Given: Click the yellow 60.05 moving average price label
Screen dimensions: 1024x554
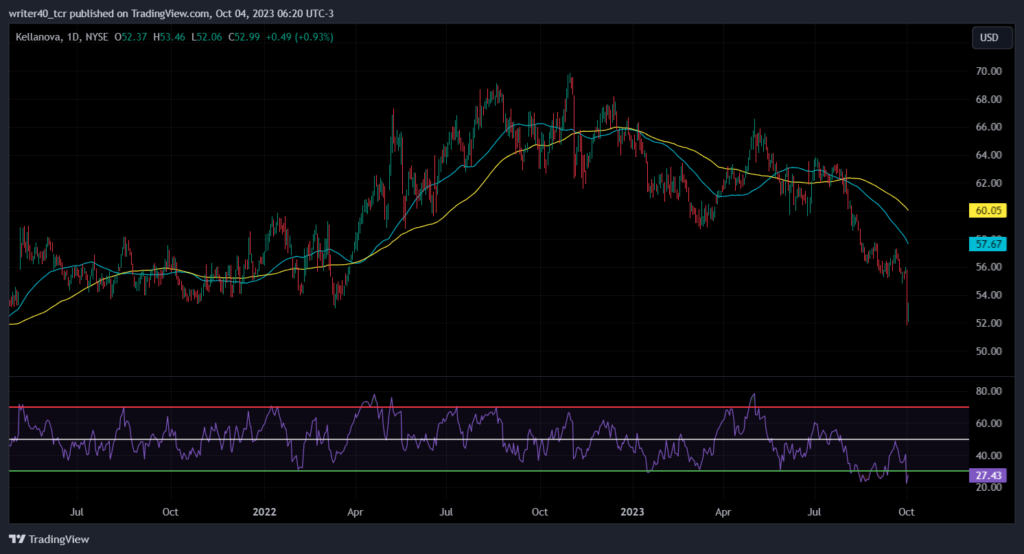Looking at the screenshot, I should [x=987, y=210].
